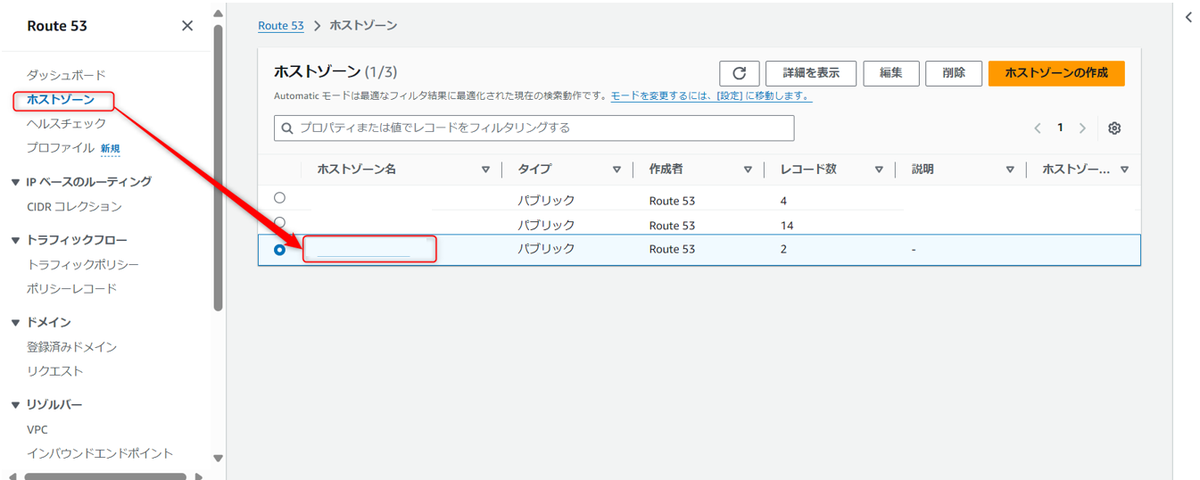The width and height of the screenshot is (1200, 480).
Task: Click record count 2 cell
Action: [784, 249]
